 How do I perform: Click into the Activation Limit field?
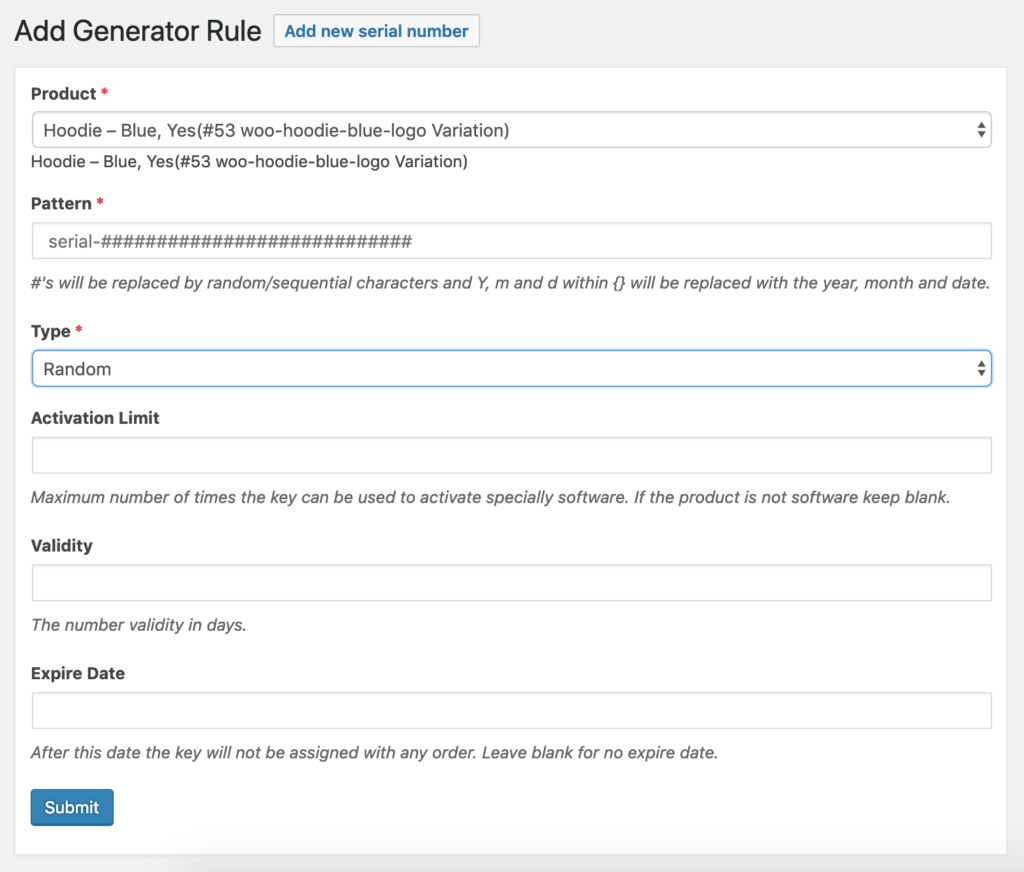[x=511, y=455]
